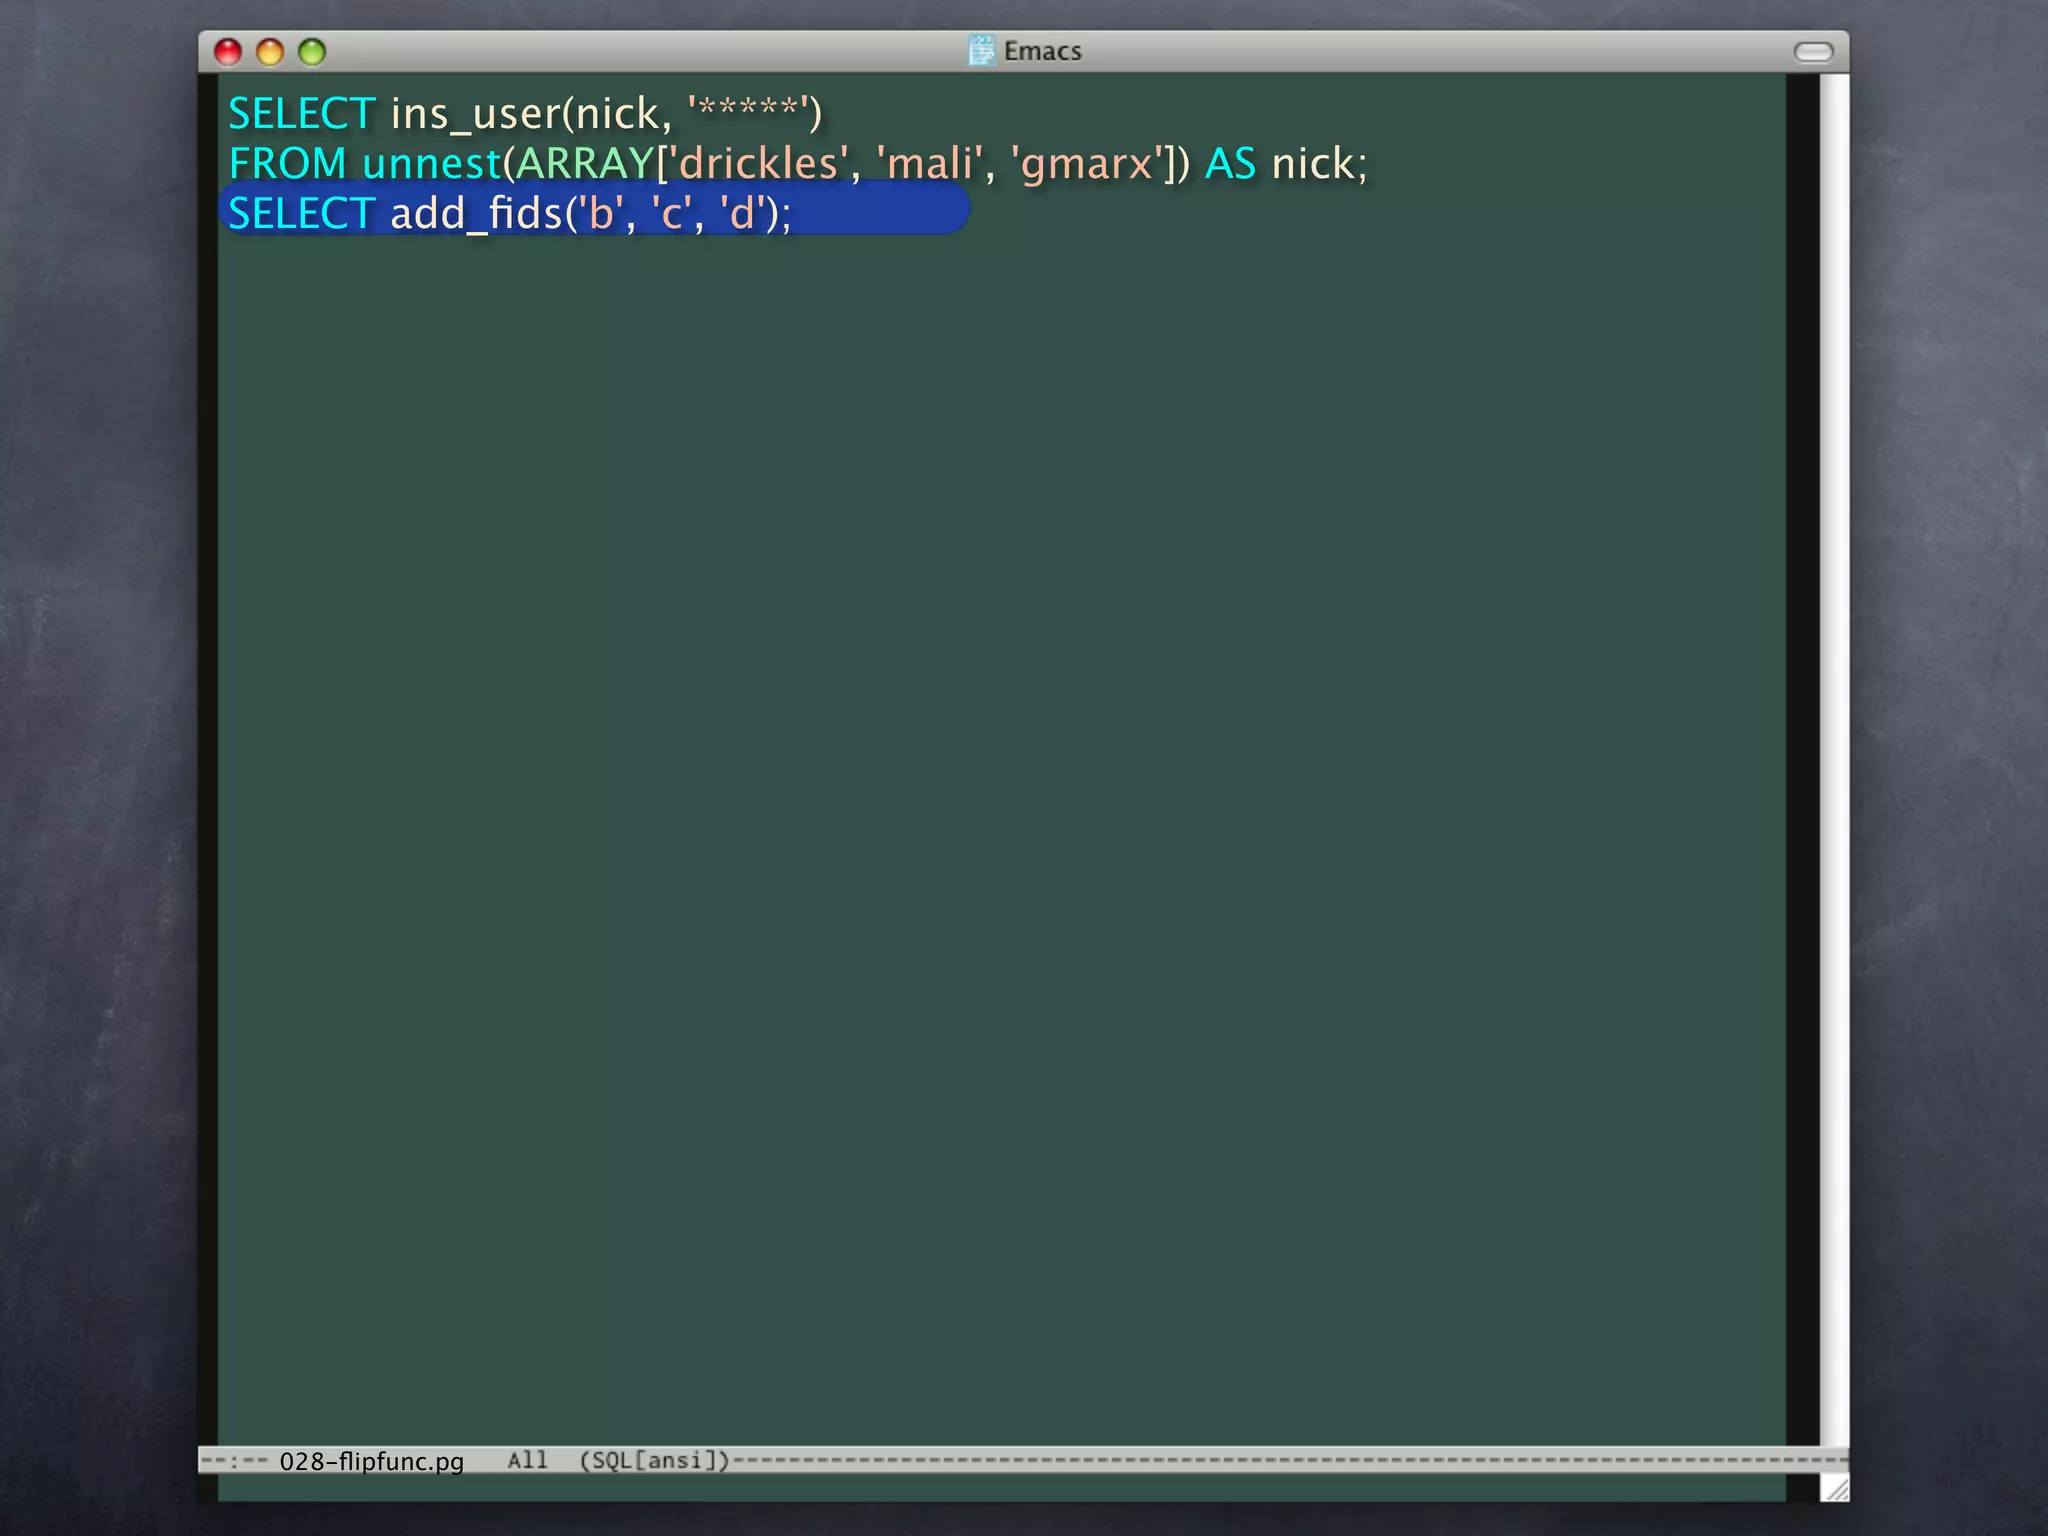The width and height of the screenshot is (2048, 1536).
Task: Click the 'mali' string literal
Action: (x=930, y=164)
